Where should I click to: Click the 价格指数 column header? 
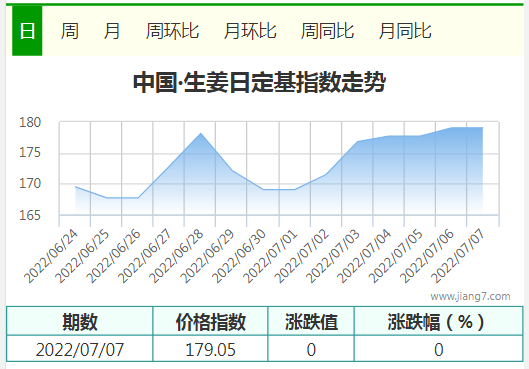coord(210,321)
